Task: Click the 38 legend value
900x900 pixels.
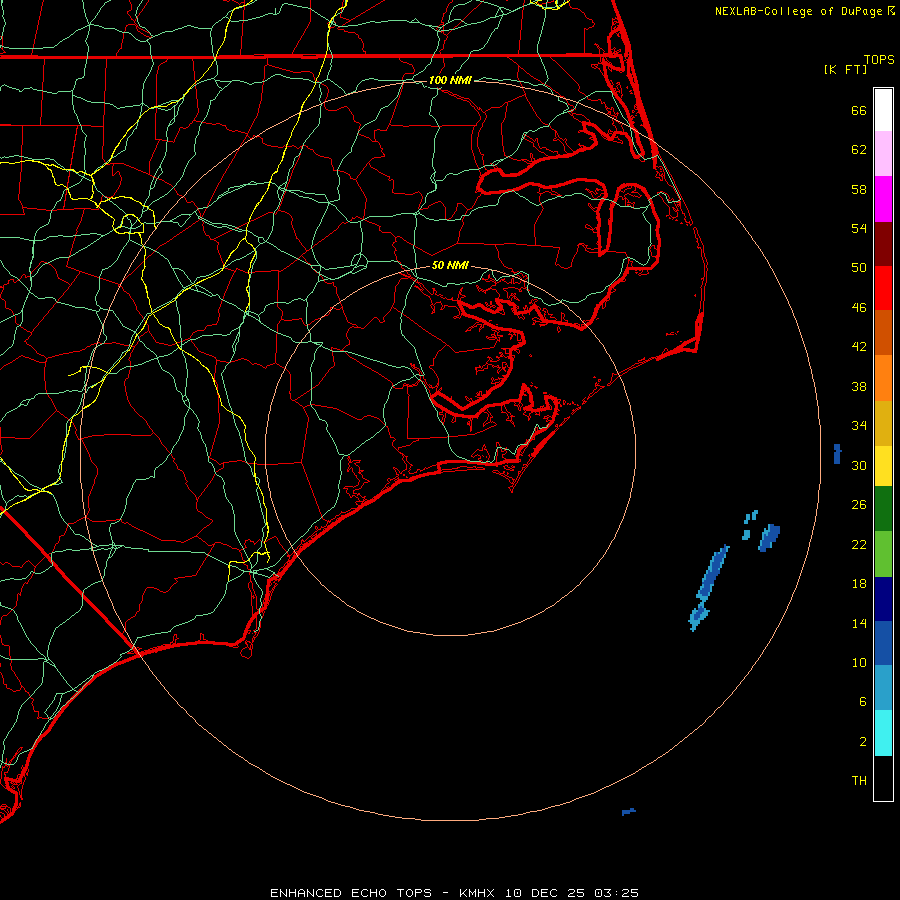Action: click(x=859, y=386)
